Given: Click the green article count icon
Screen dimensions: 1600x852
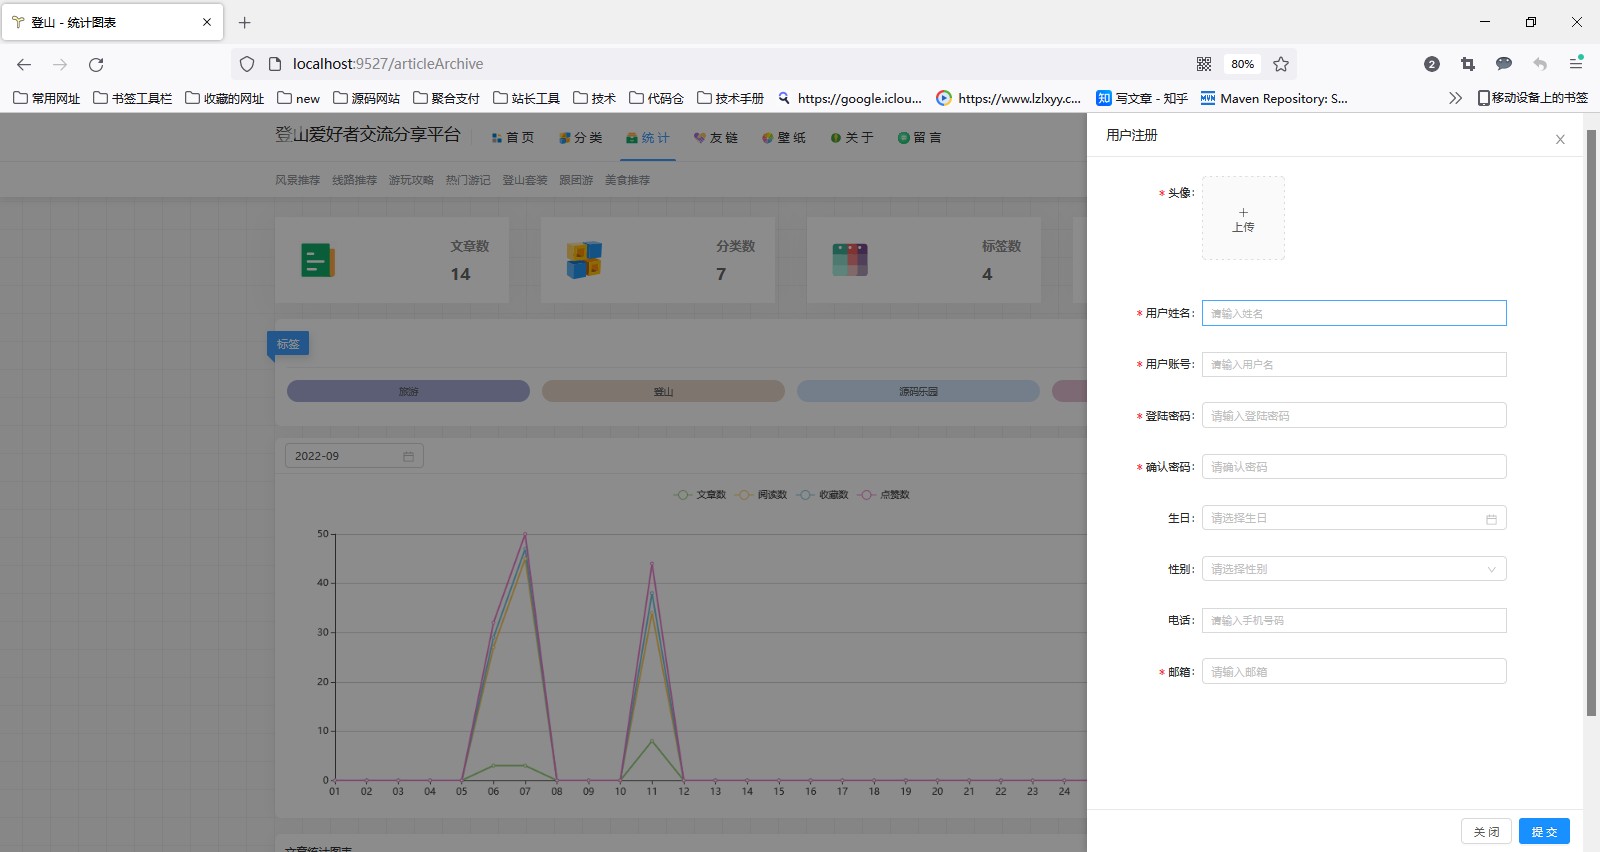Looking at the screenshot, I should coord(318,260).
